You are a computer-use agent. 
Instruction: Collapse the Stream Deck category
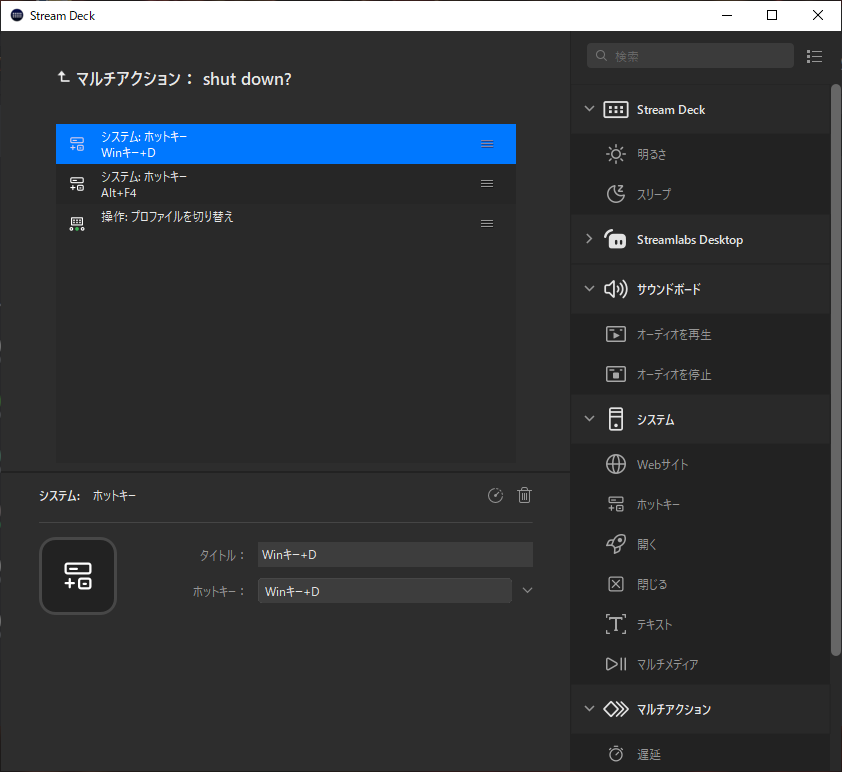click(x=589, y=110)
